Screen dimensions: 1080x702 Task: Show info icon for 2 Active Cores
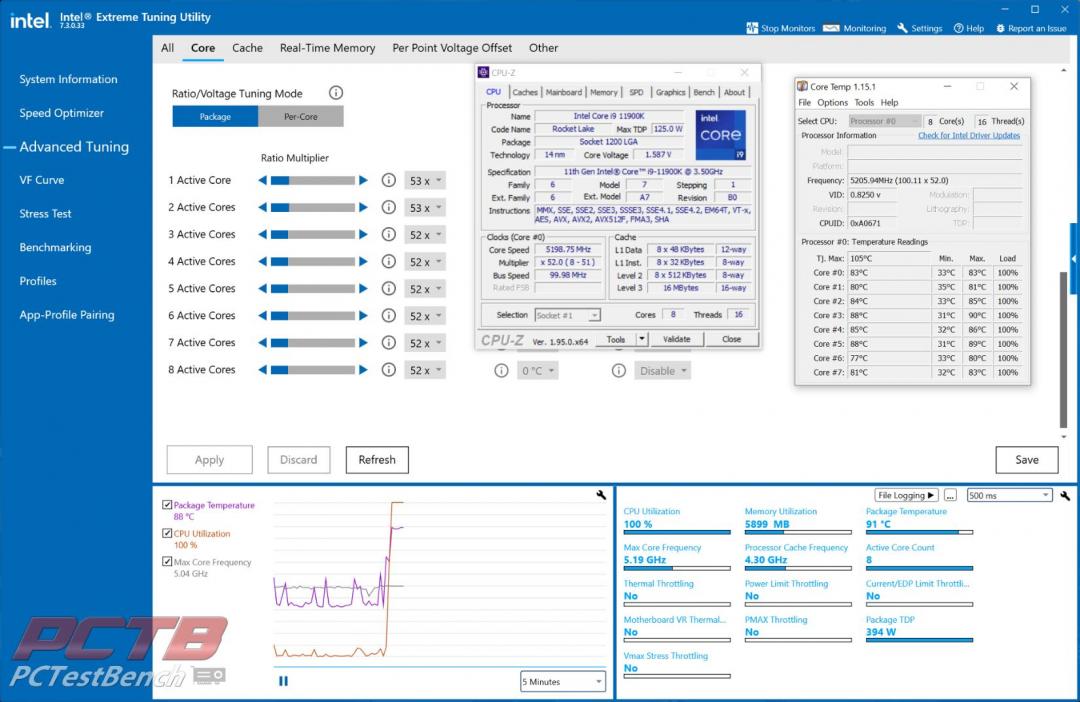point(388,207)
